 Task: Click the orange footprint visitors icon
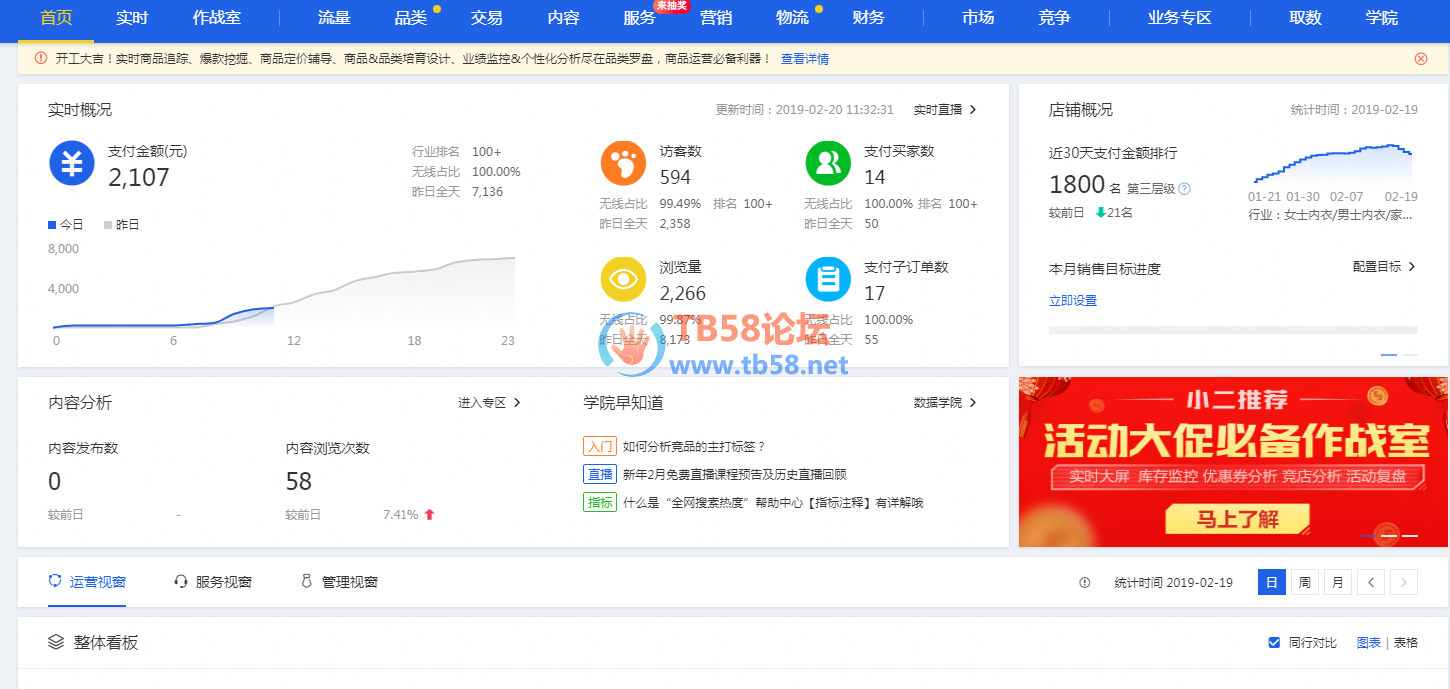click(x=624, y=164)
